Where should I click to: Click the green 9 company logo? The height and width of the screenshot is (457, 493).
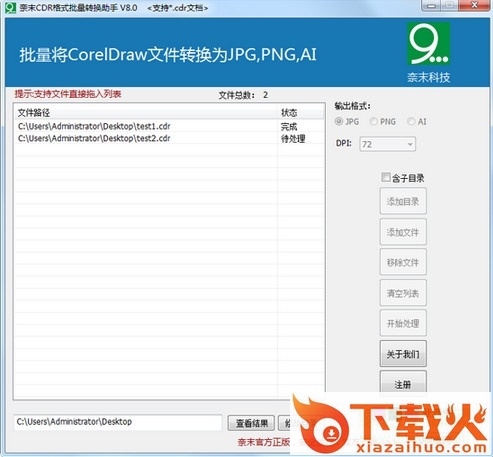tap(429, 44)
